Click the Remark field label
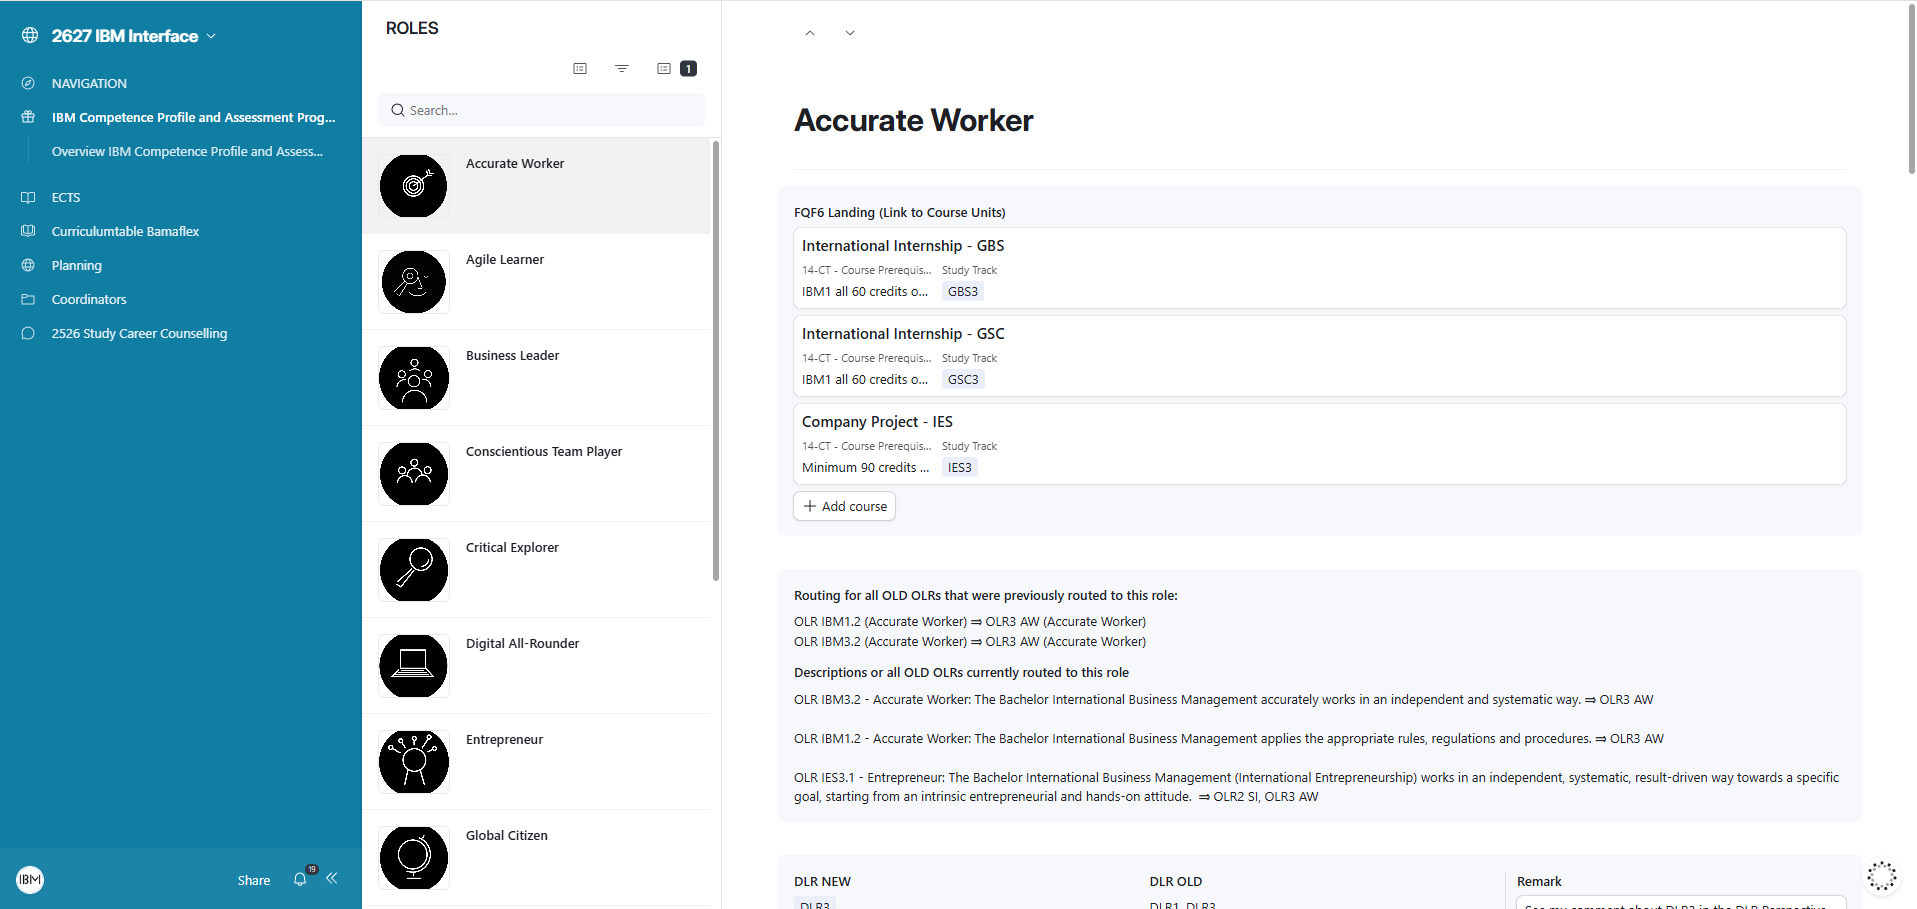This screenshot has height=909, width=1917. point(1539,881)
